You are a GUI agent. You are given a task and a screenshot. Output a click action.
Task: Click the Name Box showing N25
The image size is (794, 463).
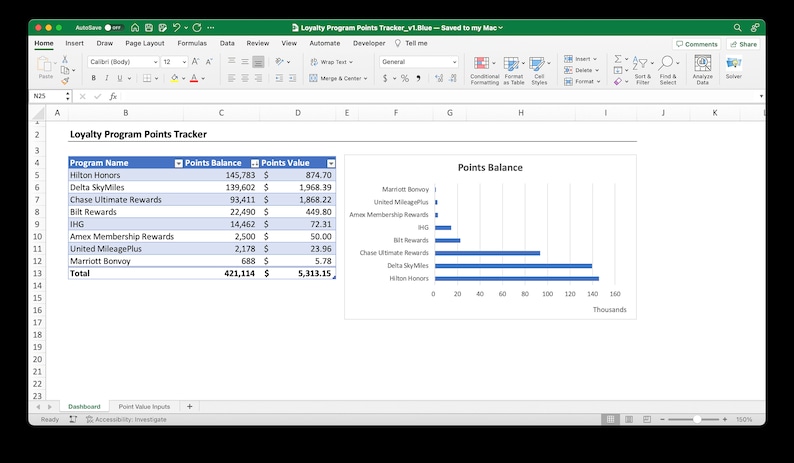click(x=51, y=96)
